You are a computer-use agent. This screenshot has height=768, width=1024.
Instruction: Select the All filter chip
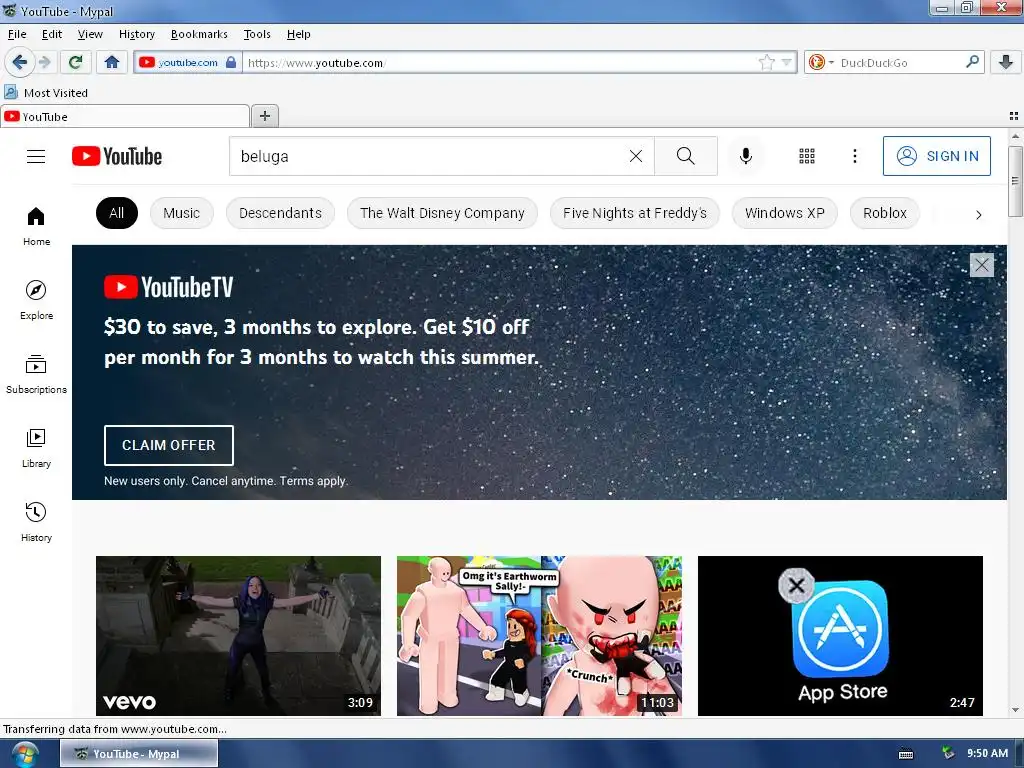117,213
